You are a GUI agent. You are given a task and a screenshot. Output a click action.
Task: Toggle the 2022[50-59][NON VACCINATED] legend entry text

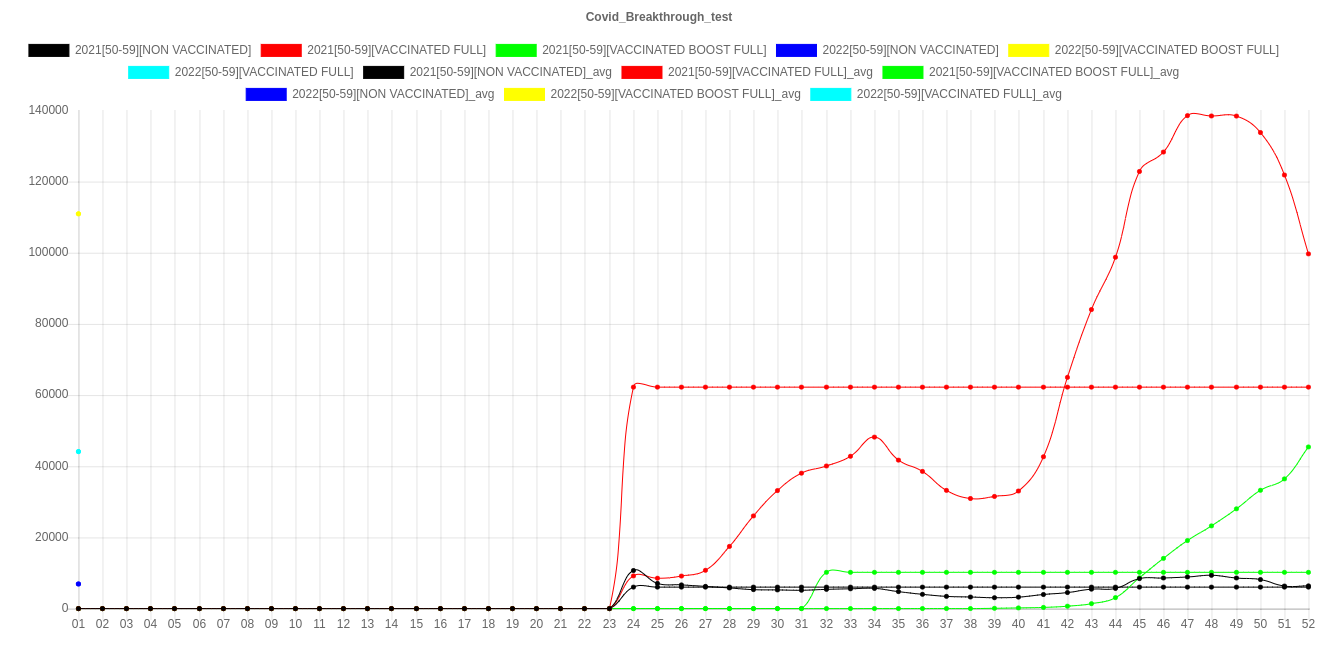[x=909, y=50]
